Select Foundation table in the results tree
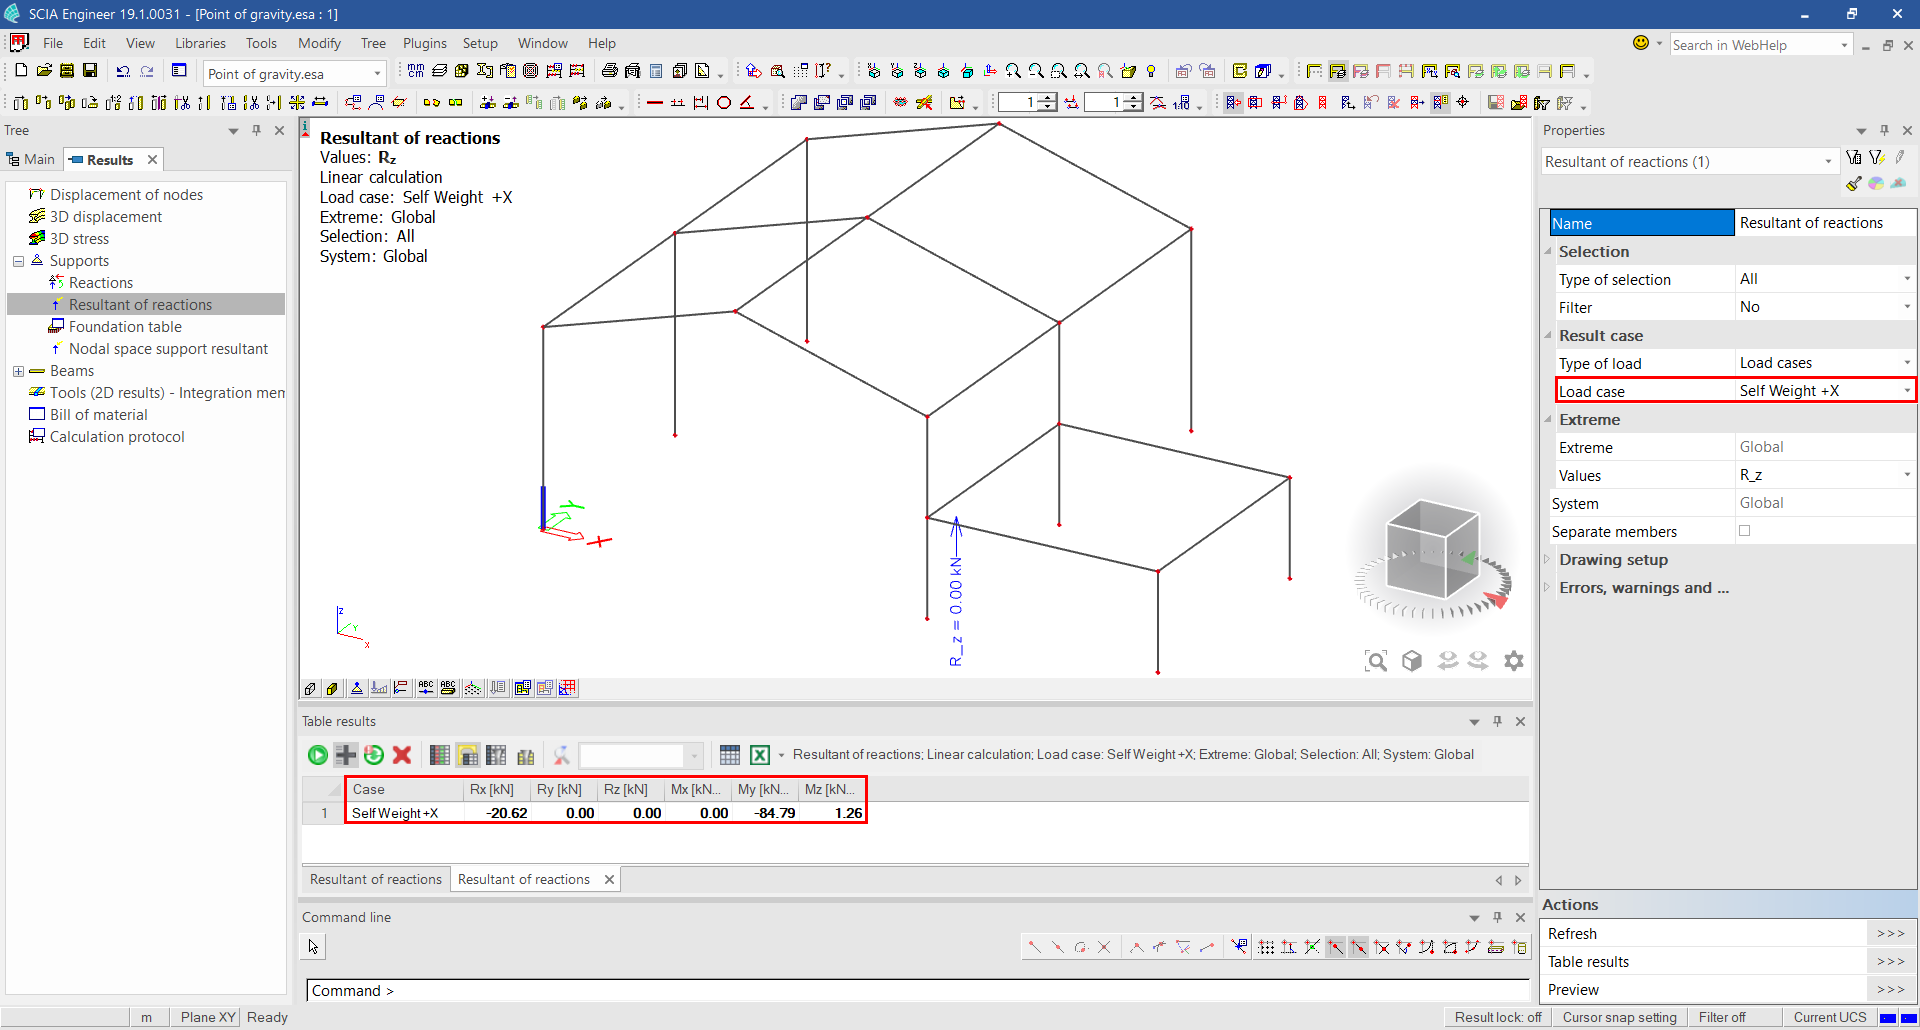 tap(125, 327)
